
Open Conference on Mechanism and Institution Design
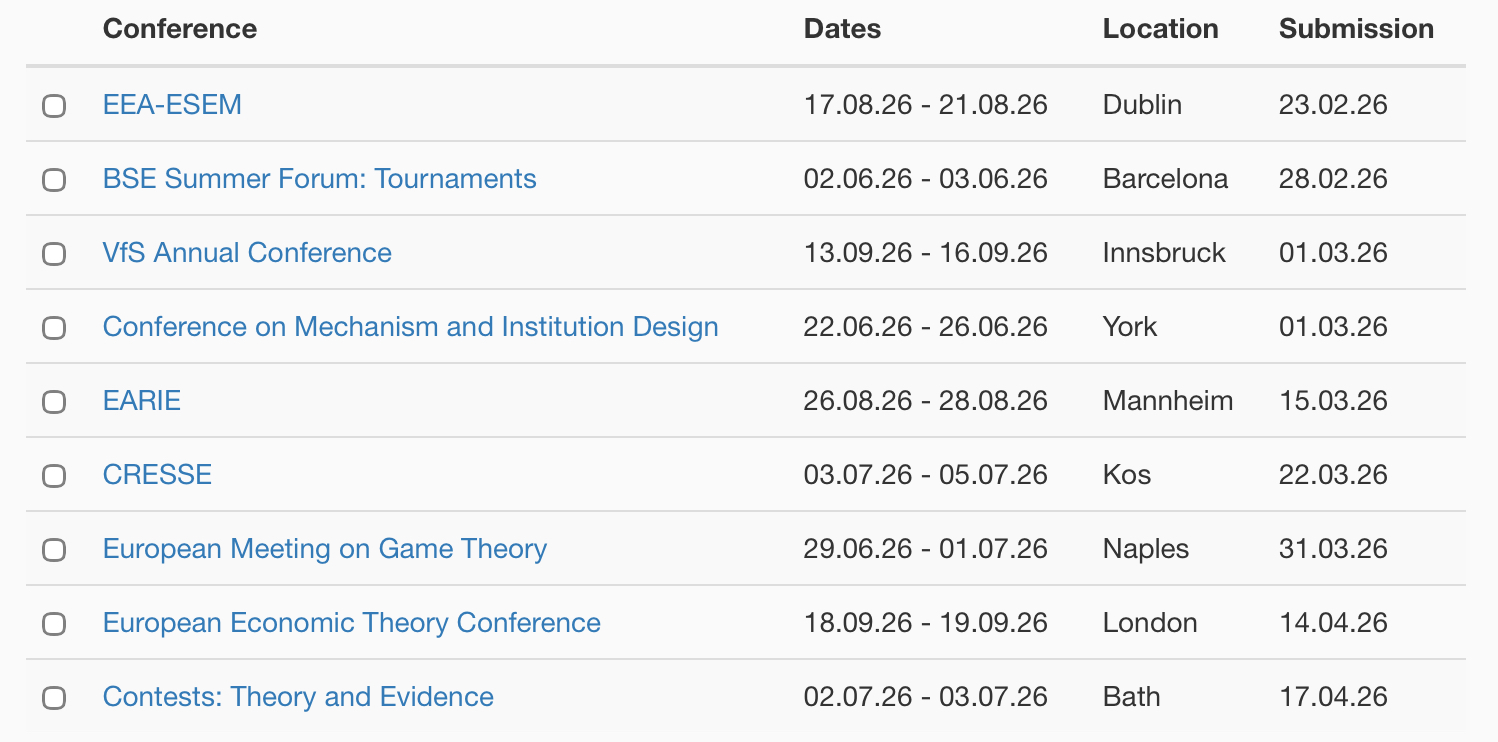[x=410, y=327]
